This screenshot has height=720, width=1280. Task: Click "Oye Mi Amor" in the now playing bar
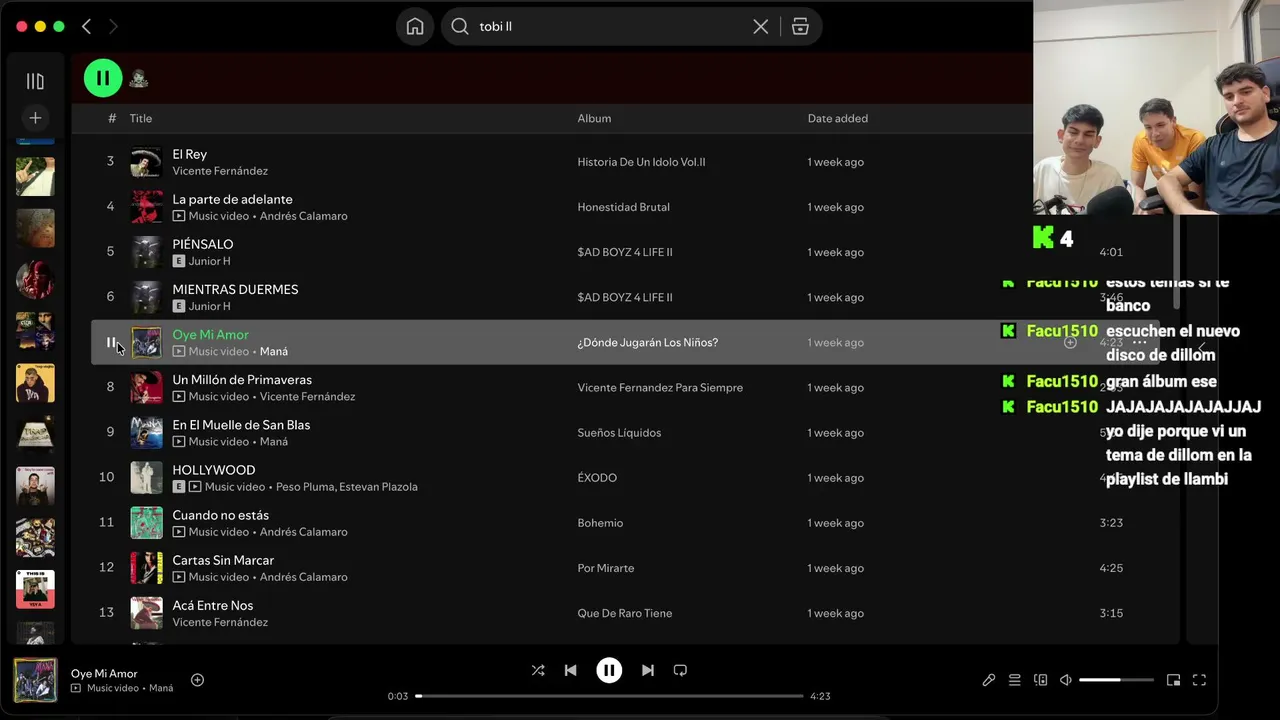pyautogui.click(x=104, y=673)
